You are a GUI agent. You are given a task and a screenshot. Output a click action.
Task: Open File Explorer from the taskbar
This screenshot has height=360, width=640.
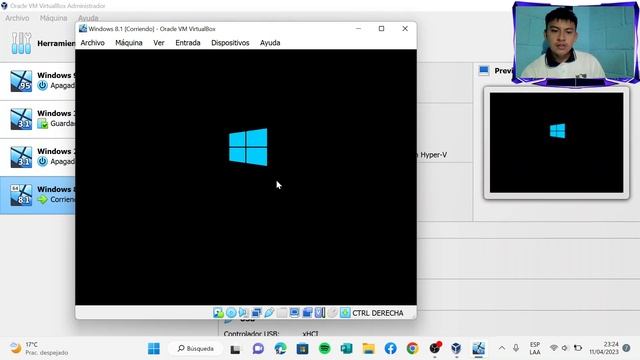(369, 349)
